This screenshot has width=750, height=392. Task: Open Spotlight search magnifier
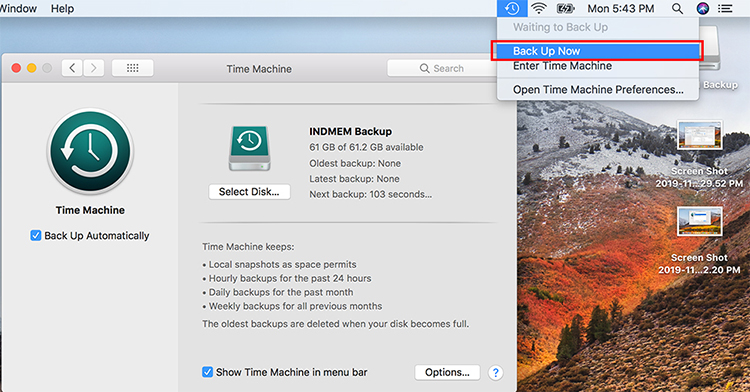[677, 8]
